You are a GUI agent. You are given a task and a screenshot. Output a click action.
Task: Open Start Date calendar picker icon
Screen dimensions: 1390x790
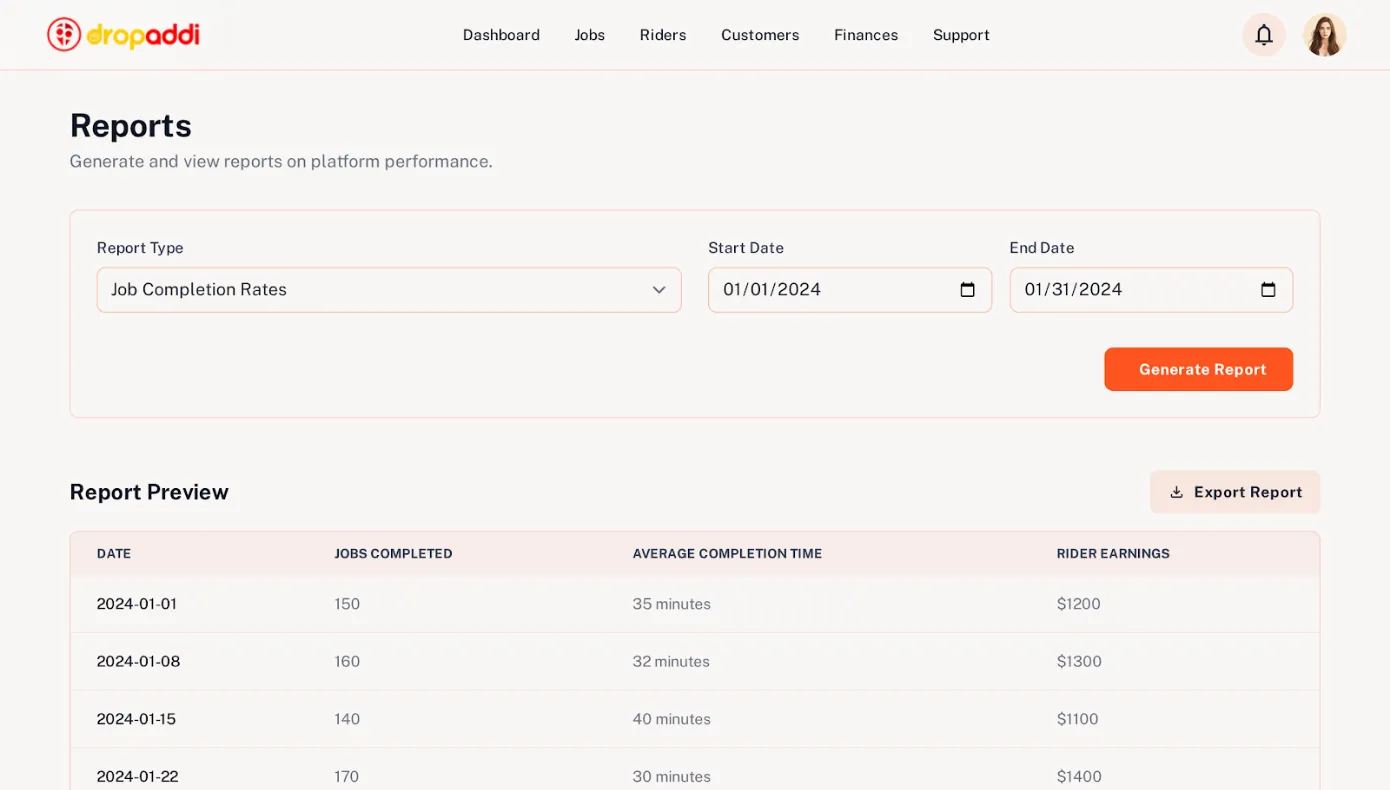tap(967, 290)
